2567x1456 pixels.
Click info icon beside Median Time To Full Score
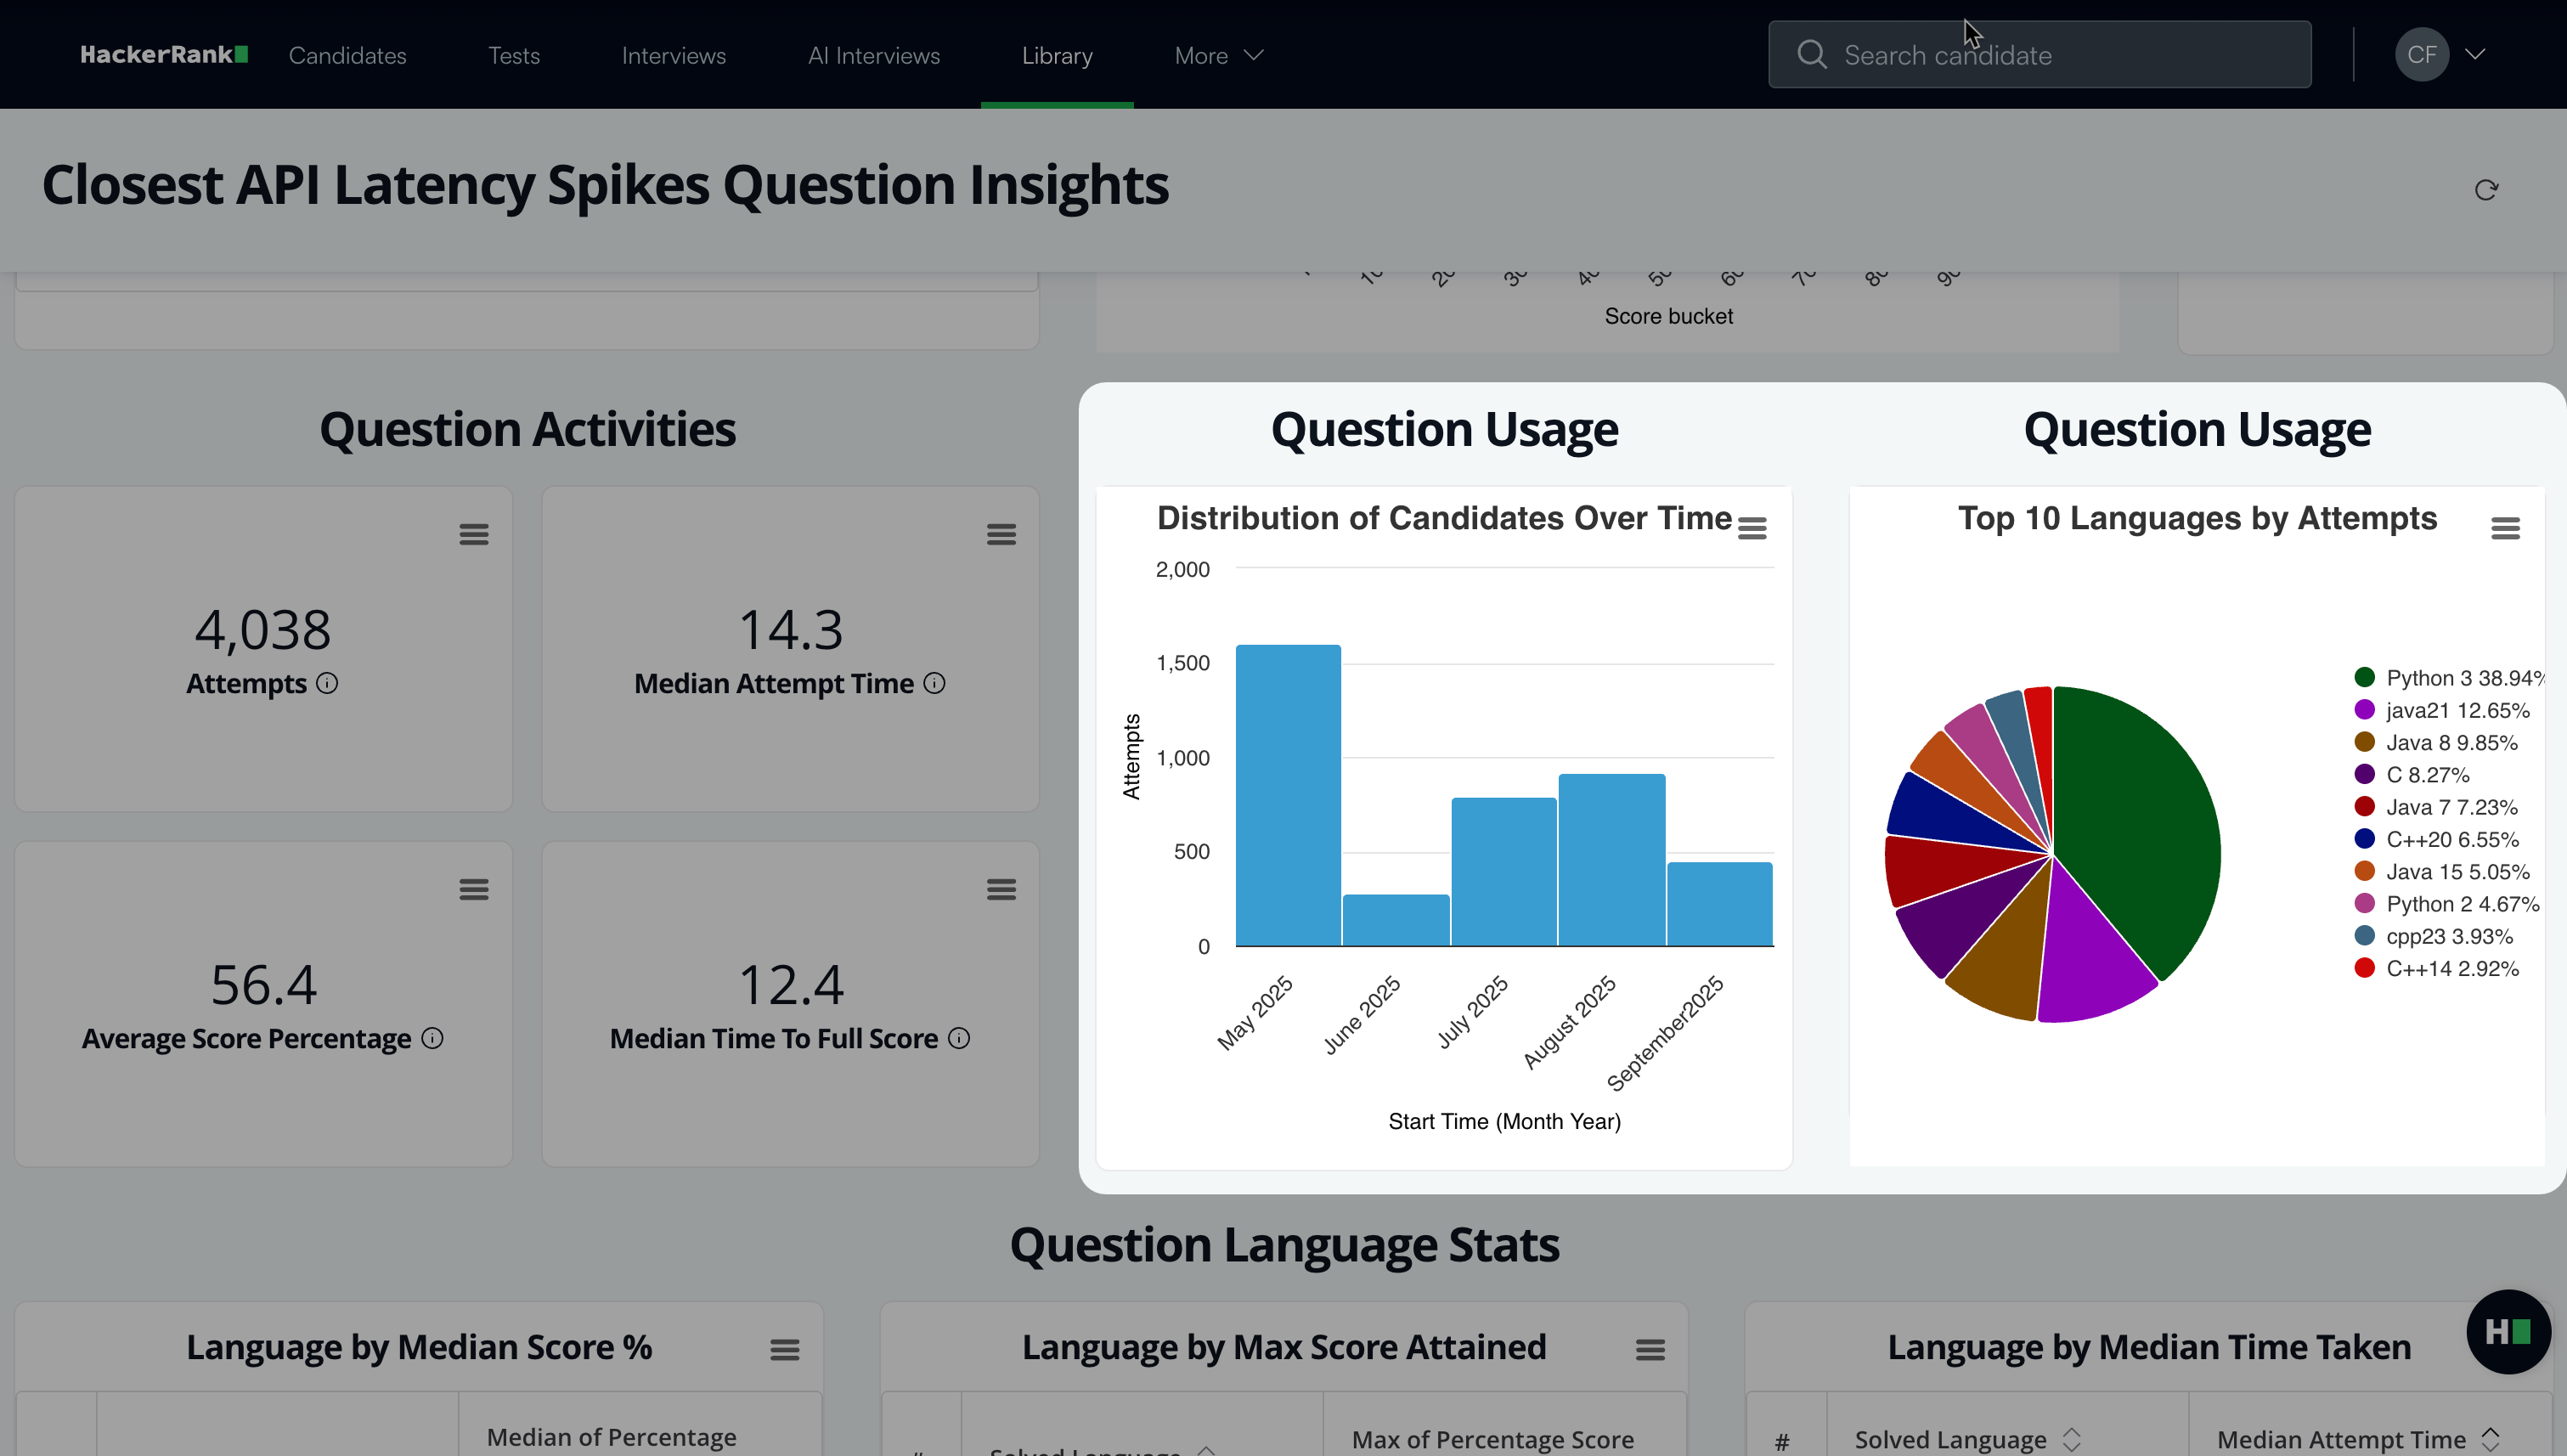[959, 1038]
